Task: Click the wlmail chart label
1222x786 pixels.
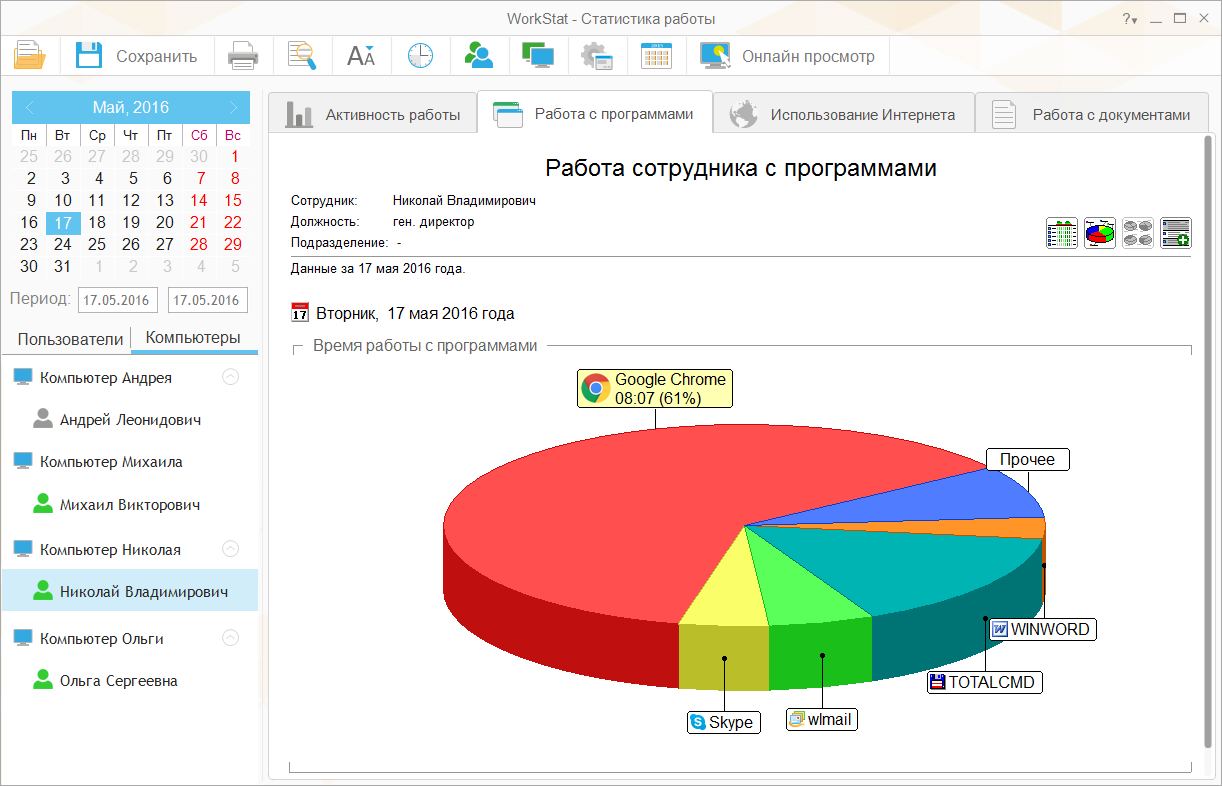Action: coord(822,719)
